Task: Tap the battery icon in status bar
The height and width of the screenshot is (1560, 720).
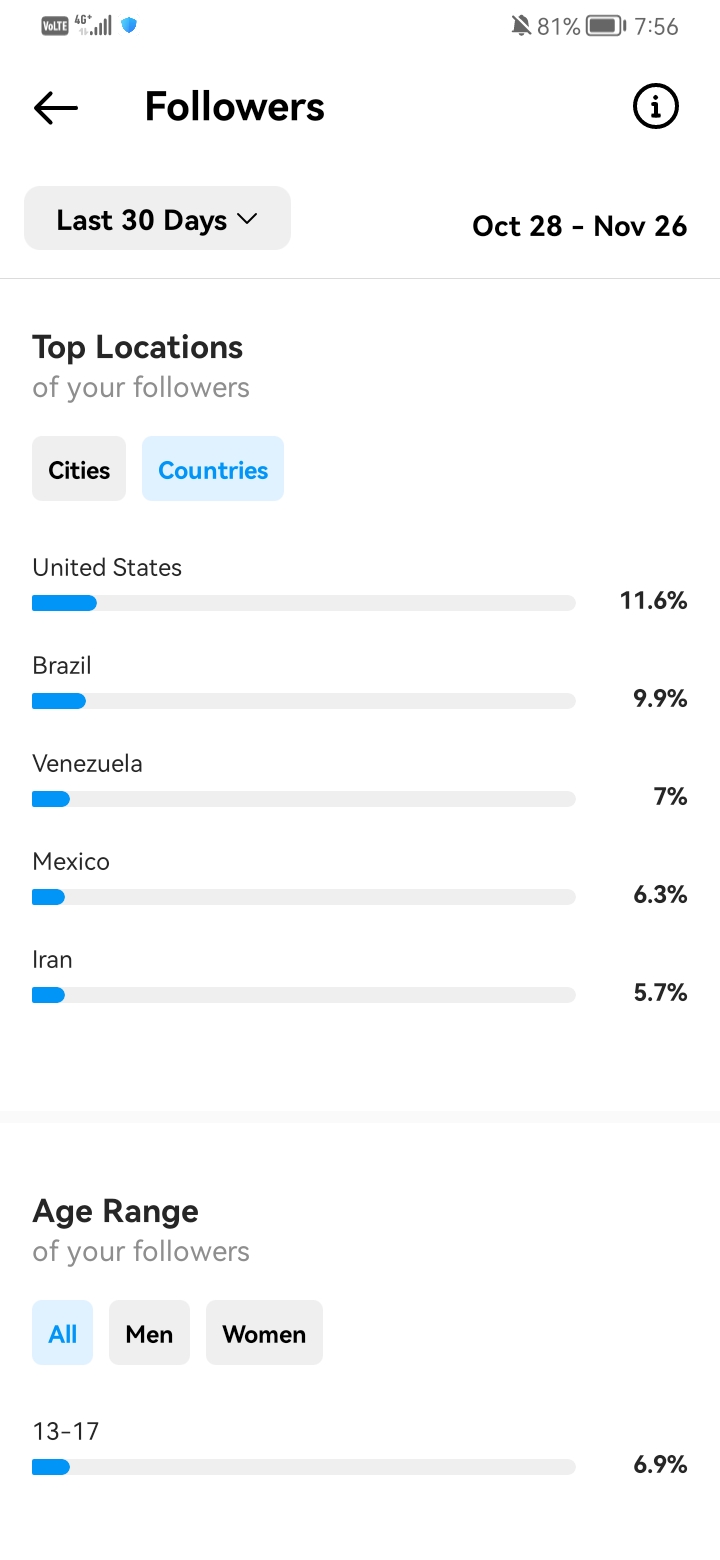Action: (x=606, y=26)
